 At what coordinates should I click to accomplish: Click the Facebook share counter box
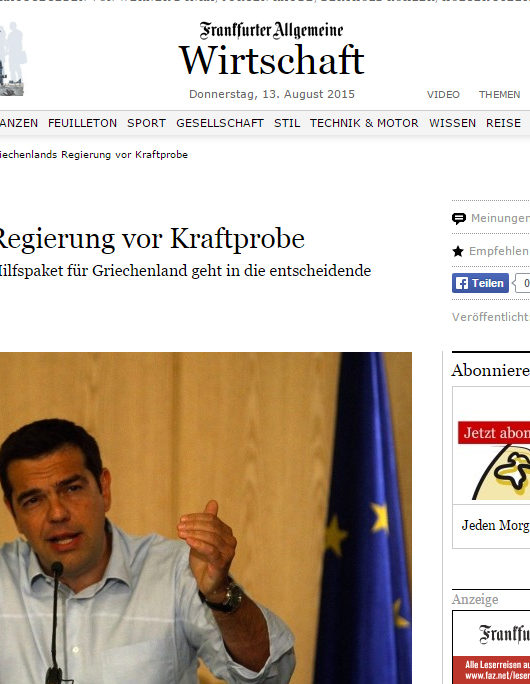[x=523, y=283]
